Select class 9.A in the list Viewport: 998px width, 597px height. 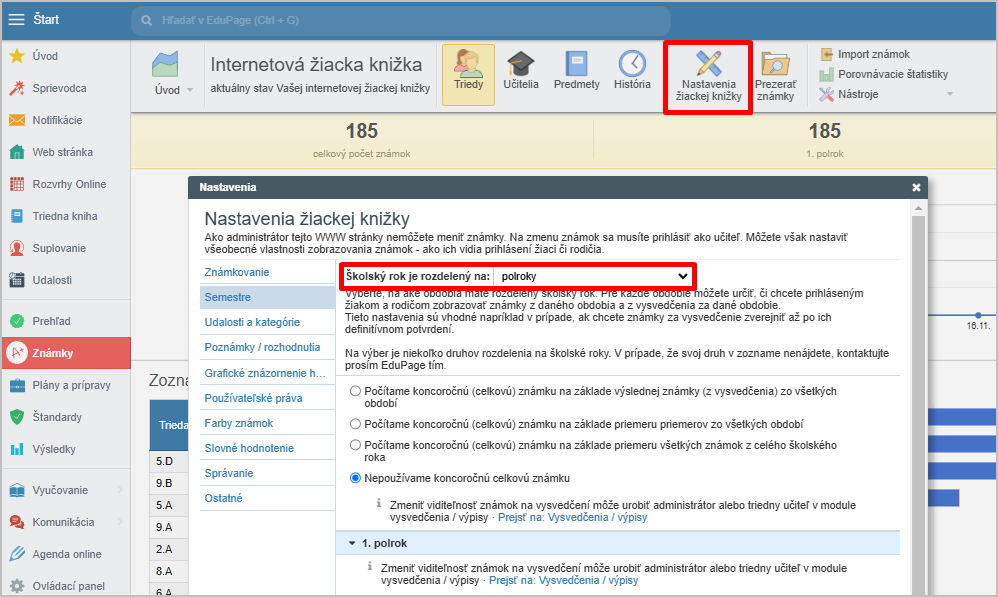pos(165,527)
